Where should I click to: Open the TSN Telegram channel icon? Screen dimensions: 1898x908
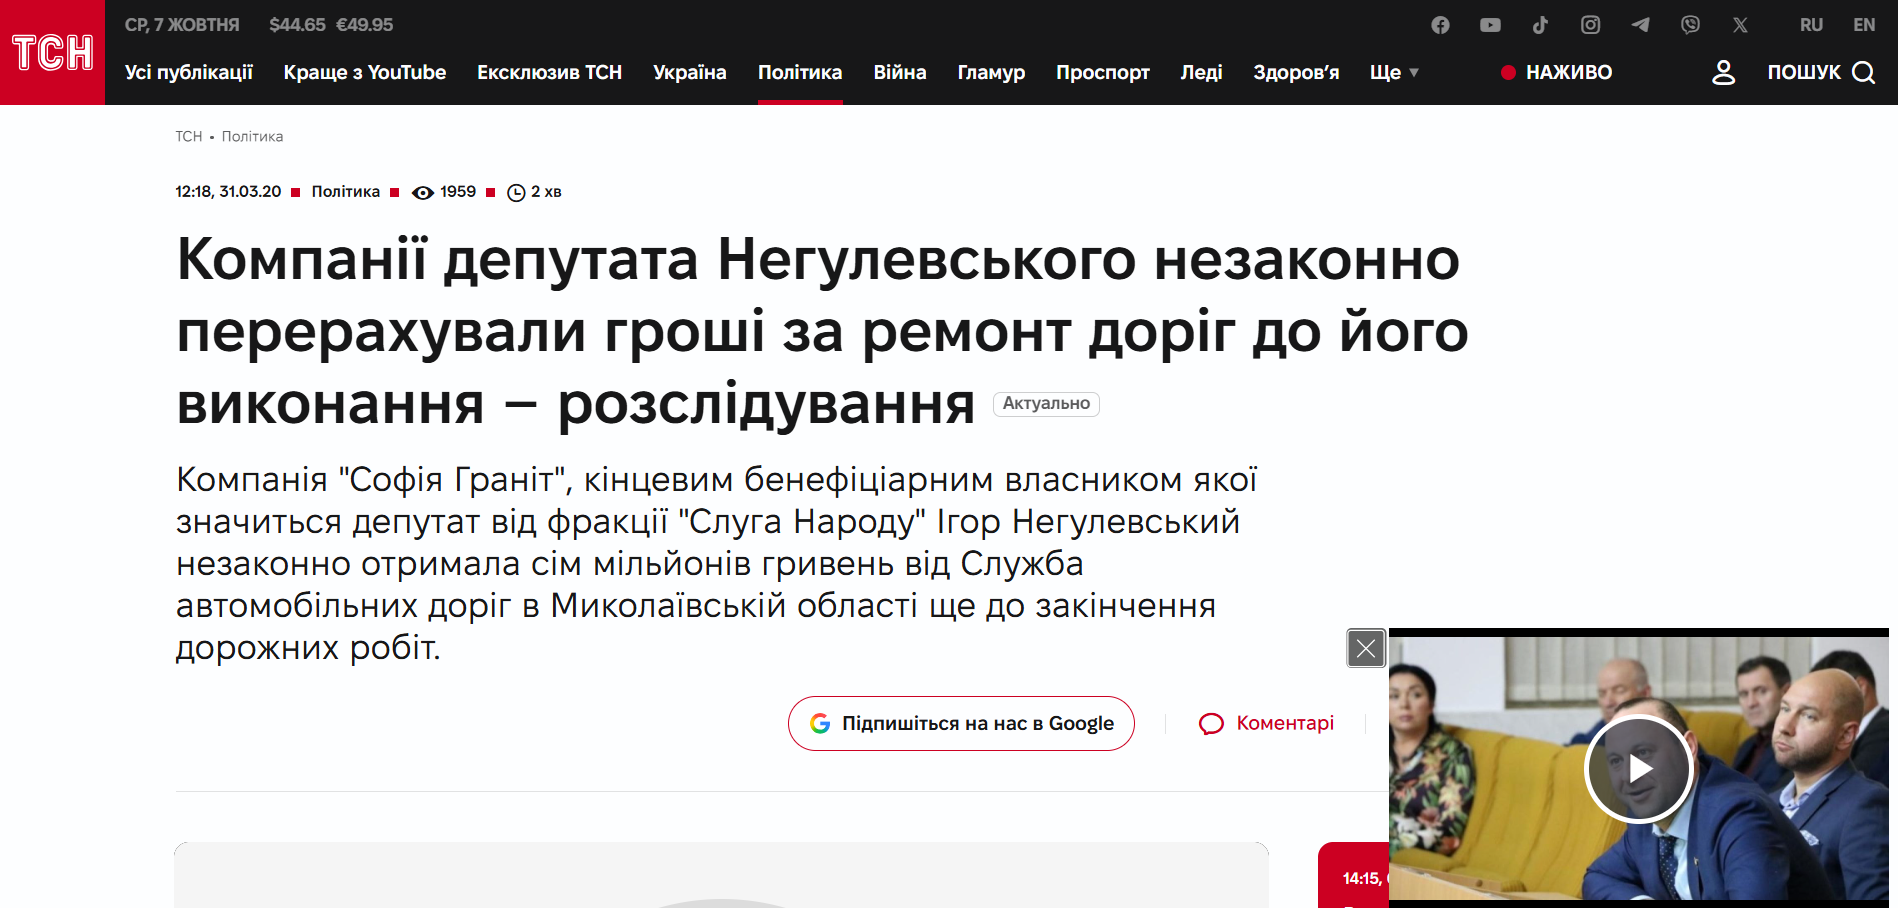pos(1640,25)
